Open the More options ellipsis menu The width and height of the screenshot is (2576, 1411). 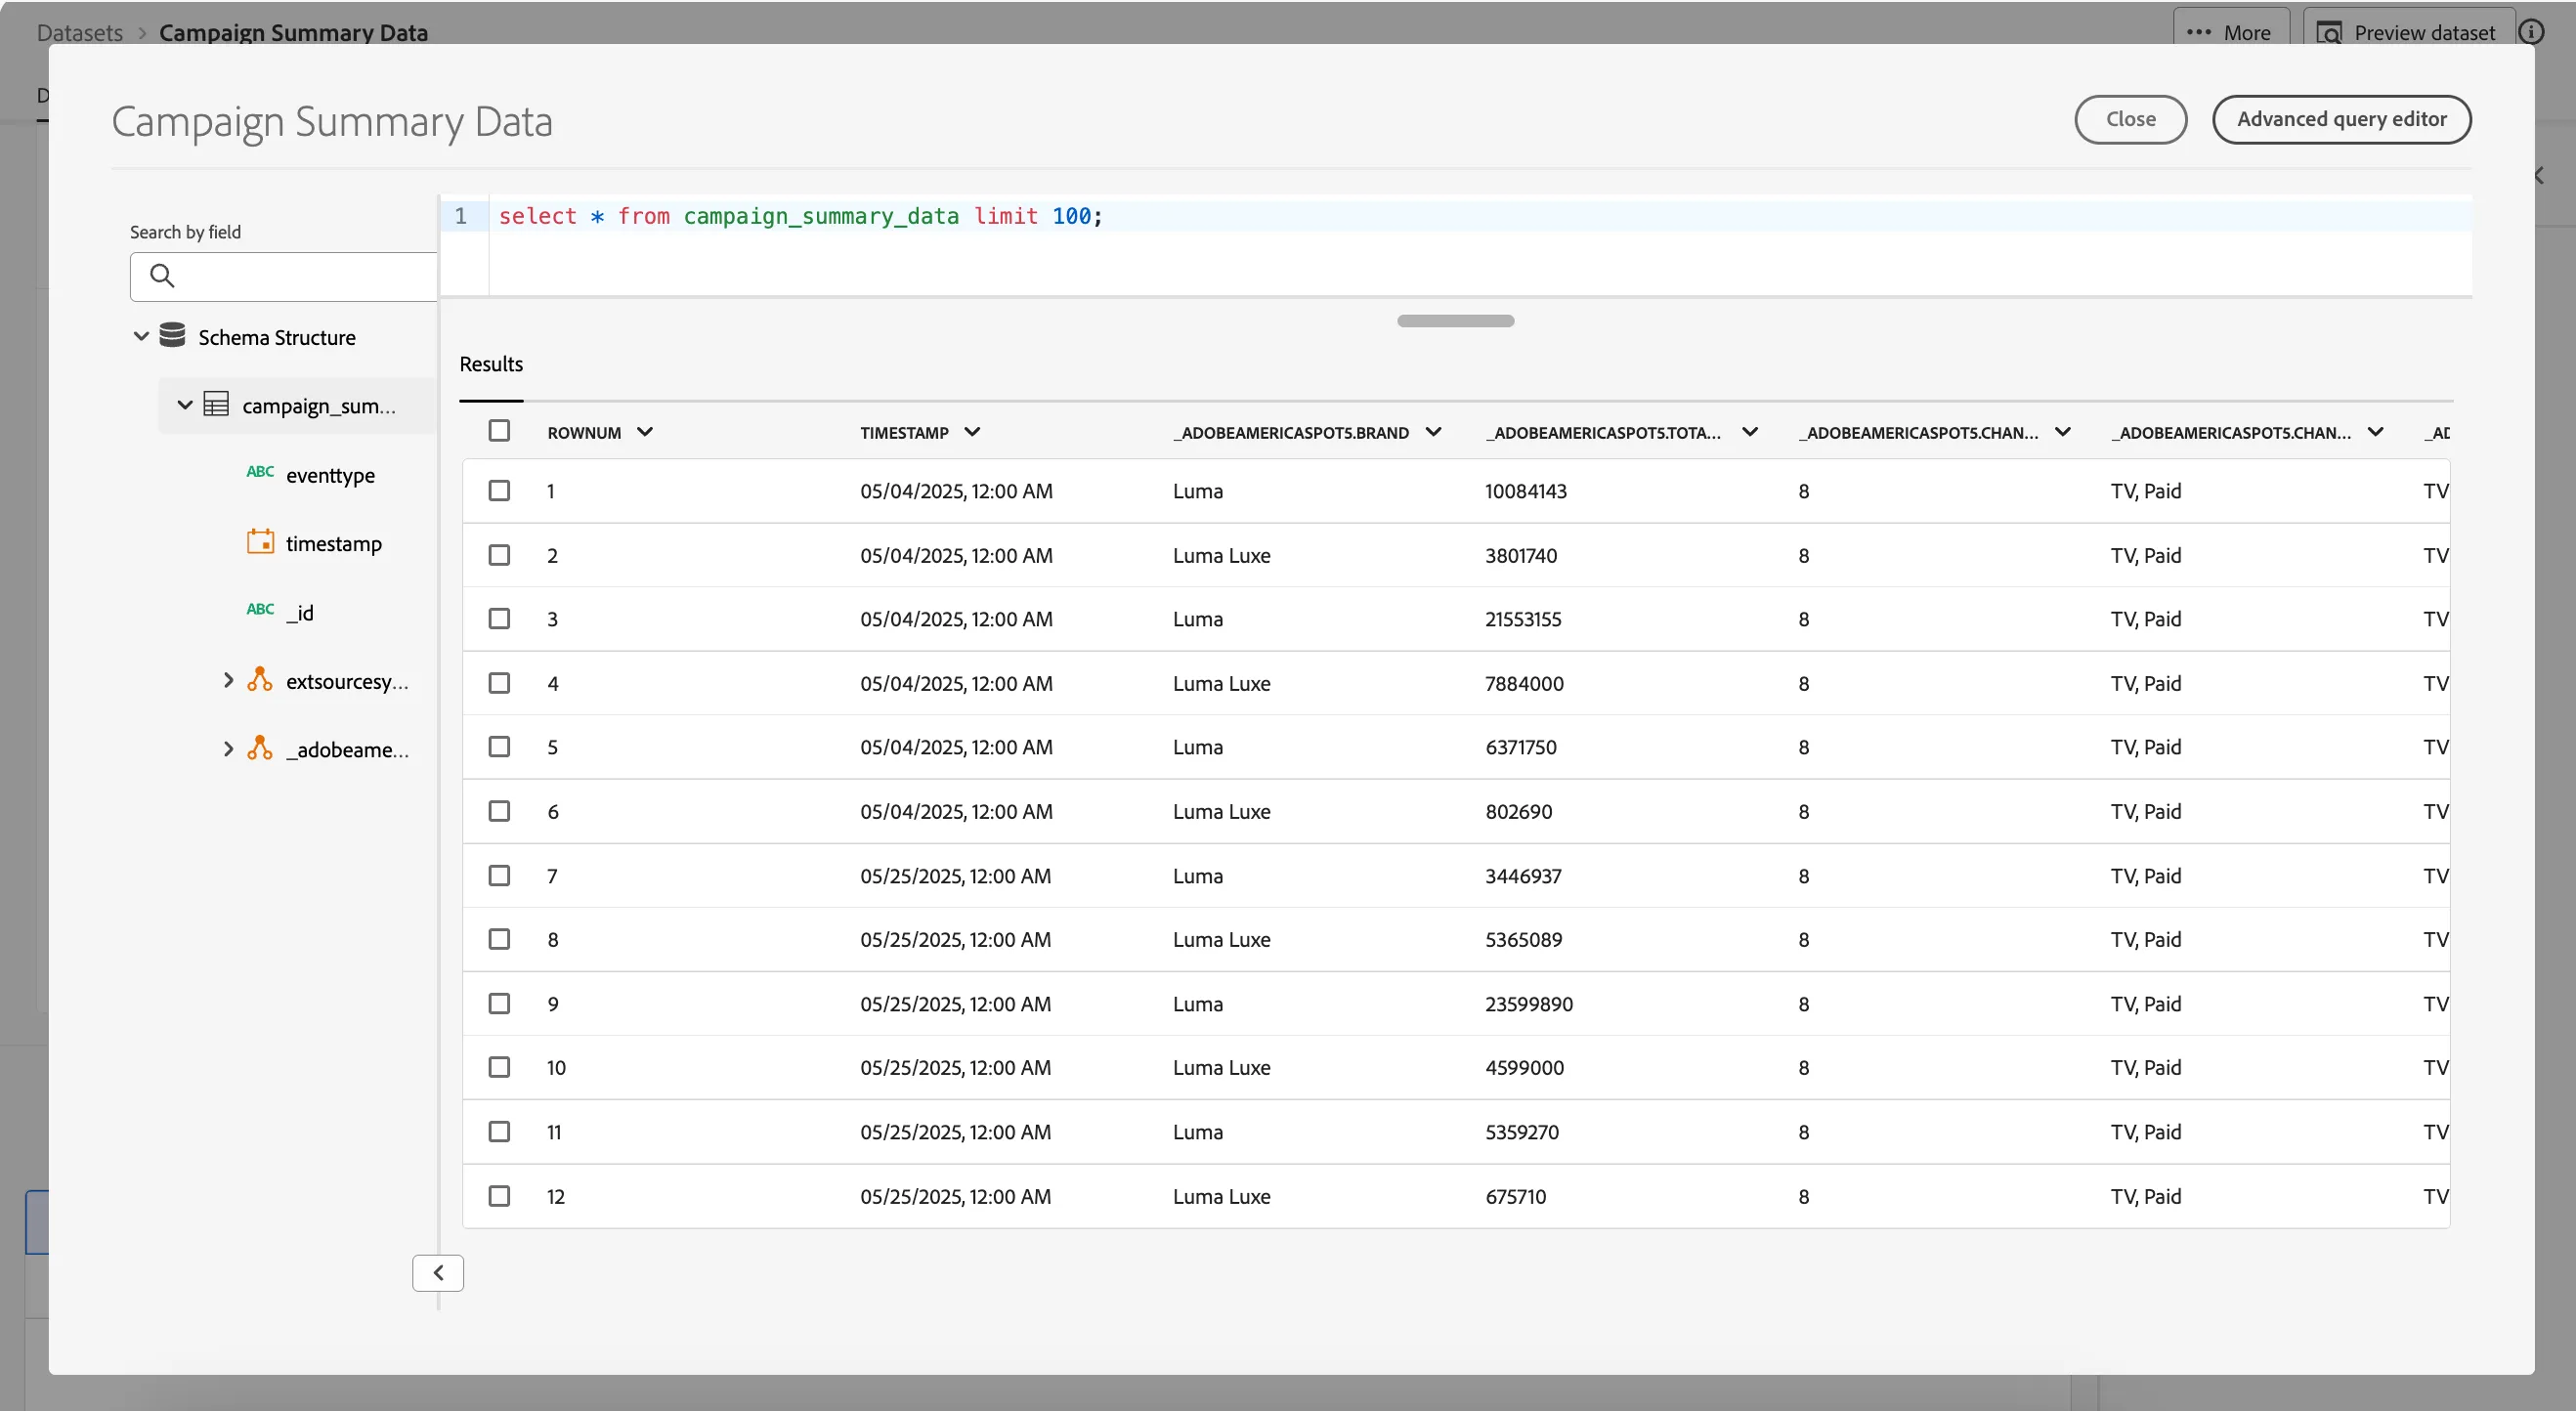click(x=2230, y=32)
